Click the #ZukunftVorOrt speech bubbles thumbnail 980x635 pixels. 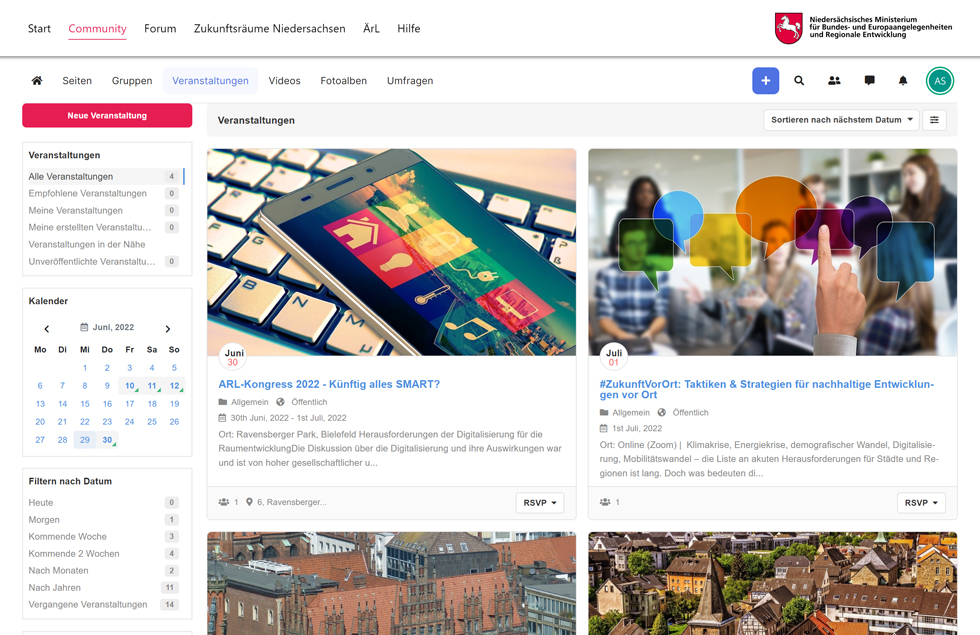[x=772, y=252]
